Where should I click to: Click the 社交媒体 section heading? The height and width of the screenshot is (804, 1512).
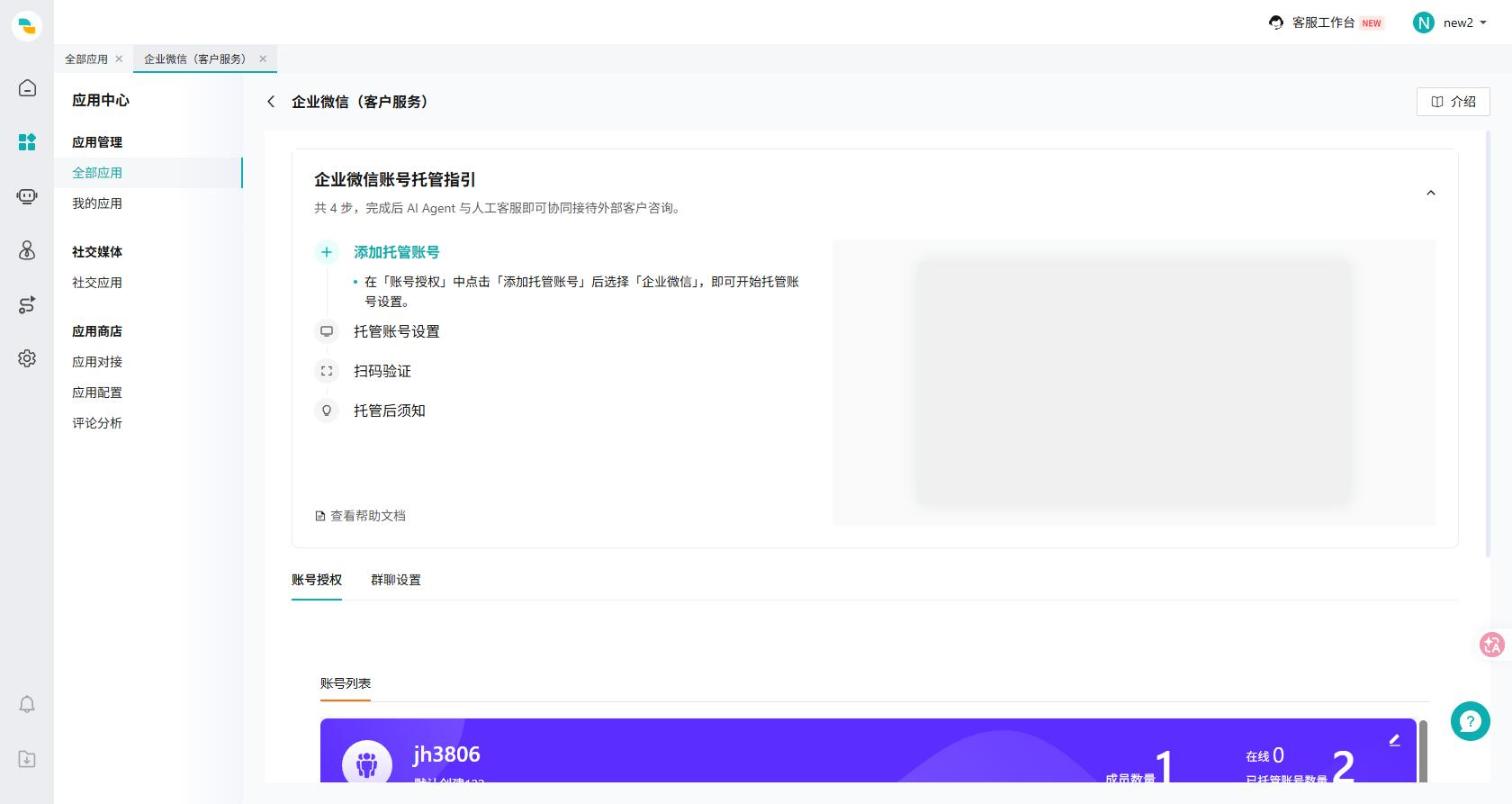tap(97, 252)
